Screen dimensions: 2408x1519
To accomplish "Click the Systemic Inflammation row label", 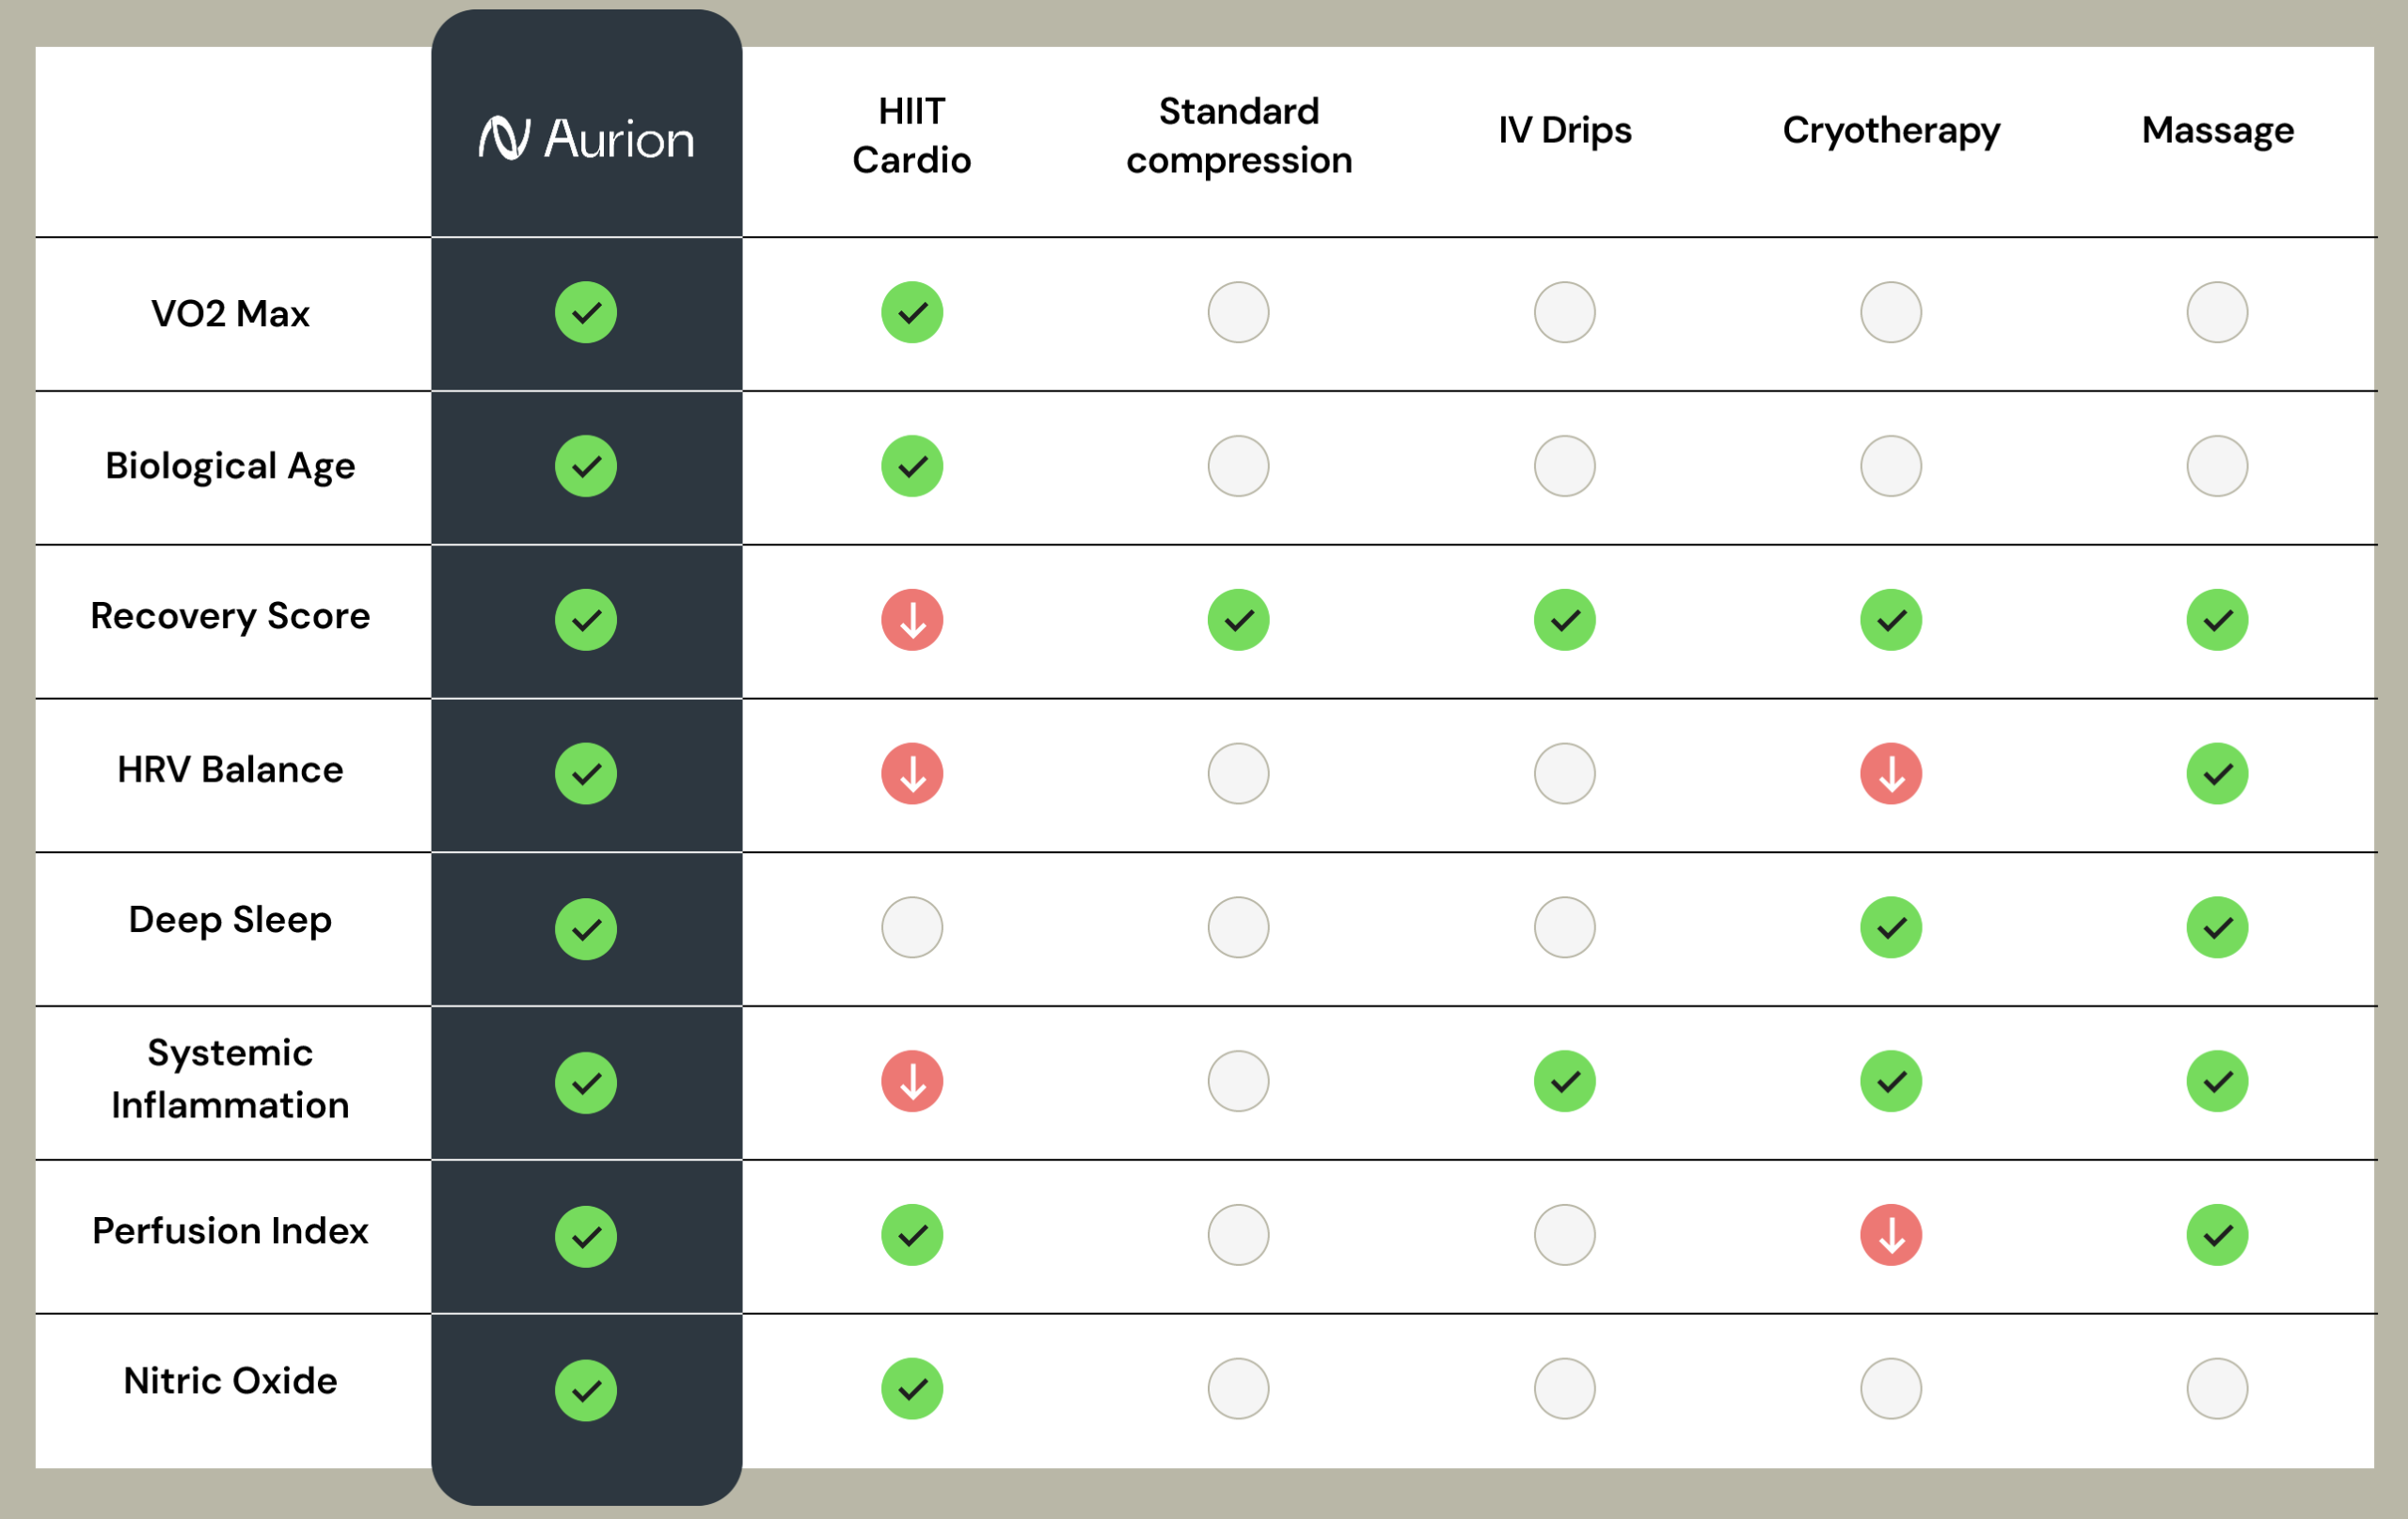I will (x=230, y=1079).
